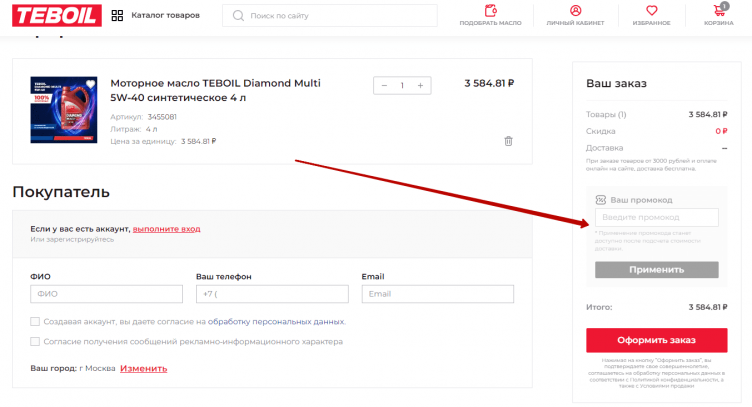This screenshot has width=752, height=407.
Task: Open Подобрать масло oil selector
Action: click(x=490, y=14)
